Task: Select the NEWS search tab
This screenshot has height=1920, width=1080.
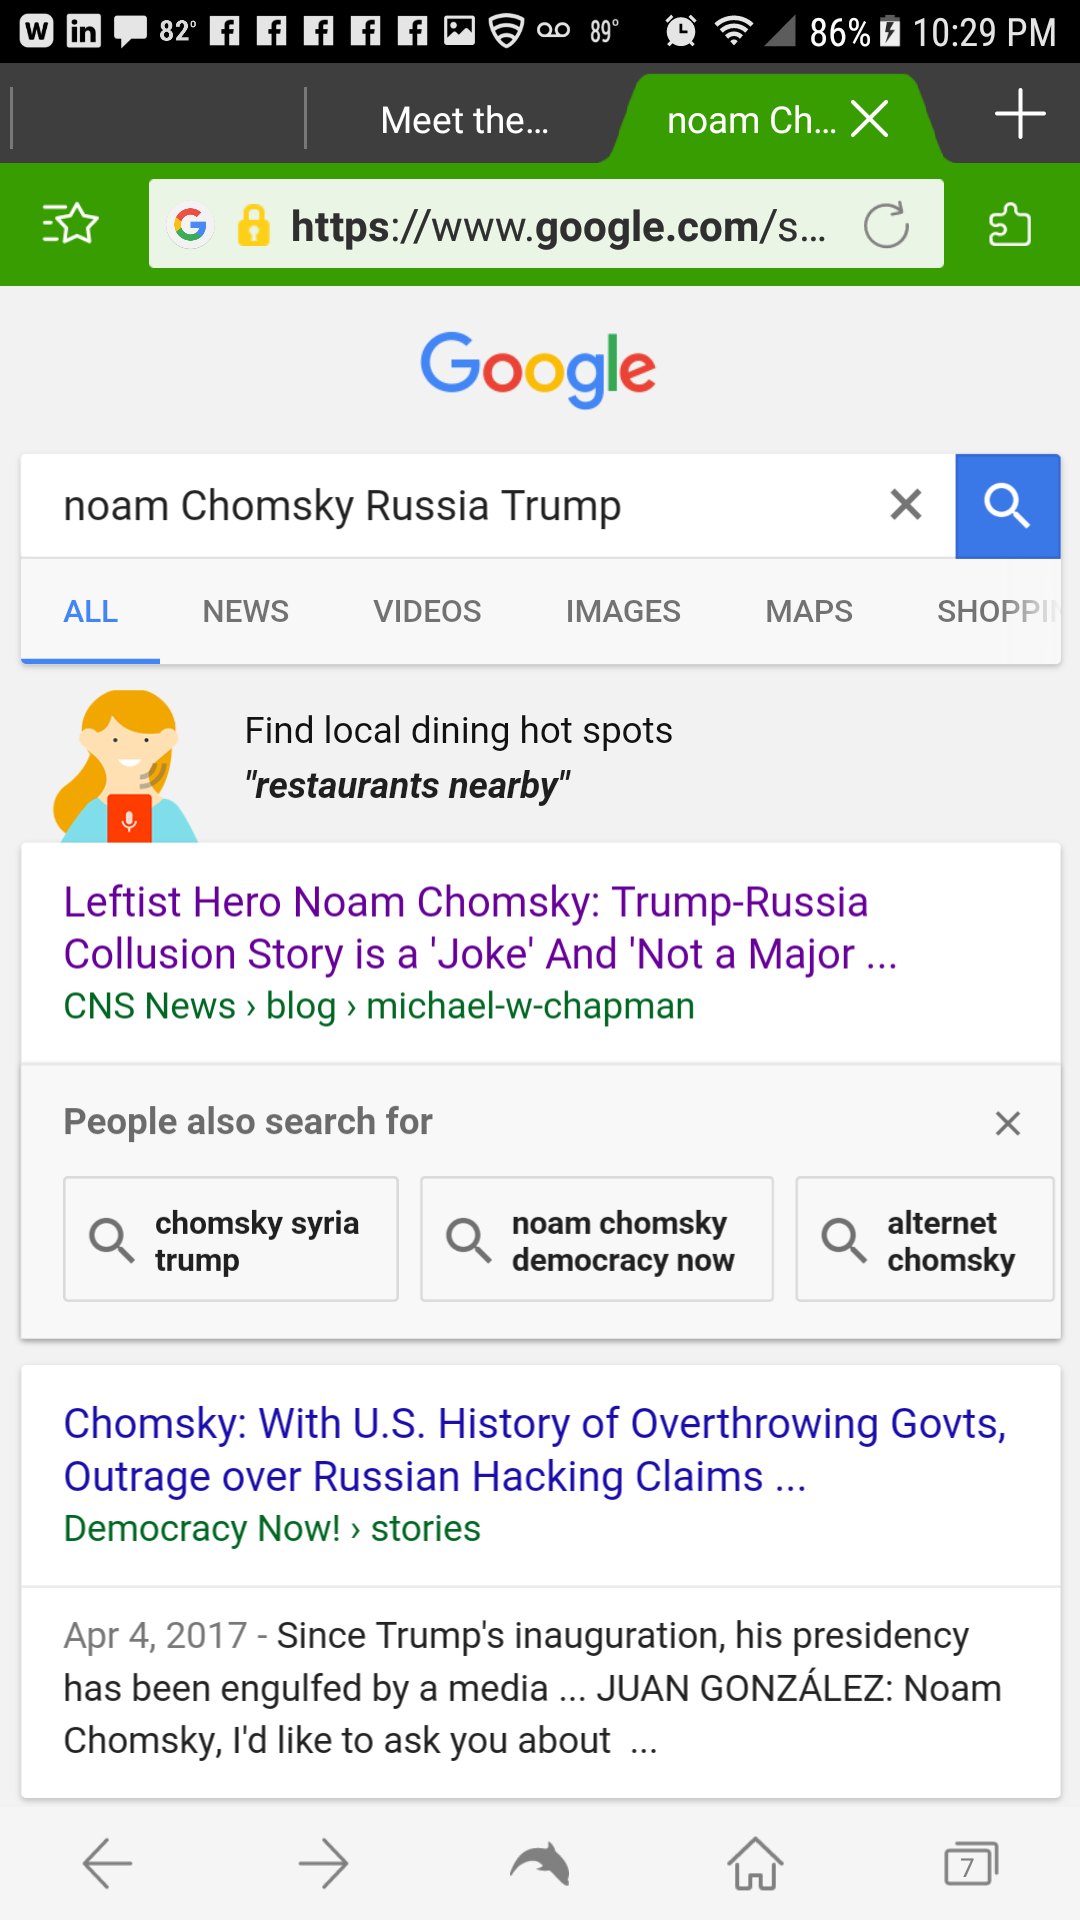Action: (245, 611)
